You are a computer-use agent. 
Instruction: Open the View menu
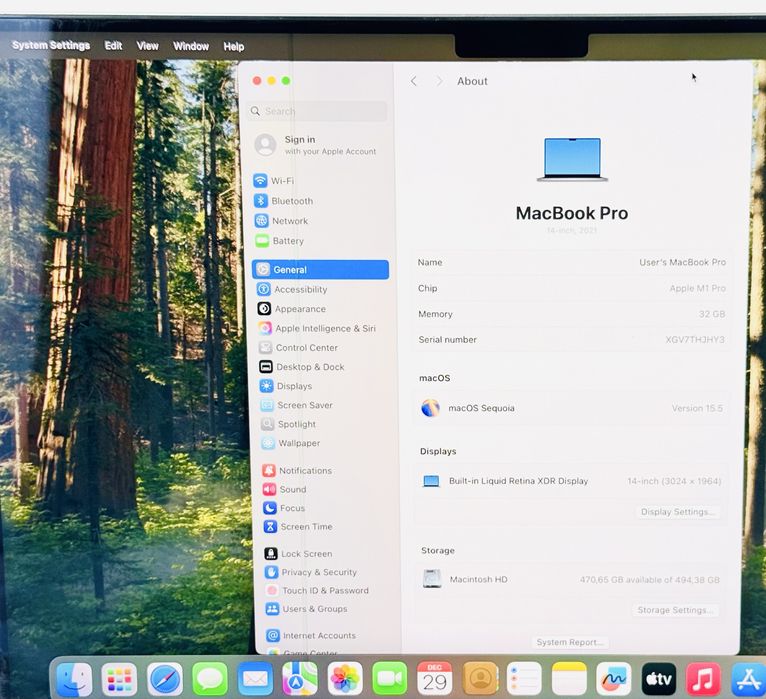[x=148, y=46]
